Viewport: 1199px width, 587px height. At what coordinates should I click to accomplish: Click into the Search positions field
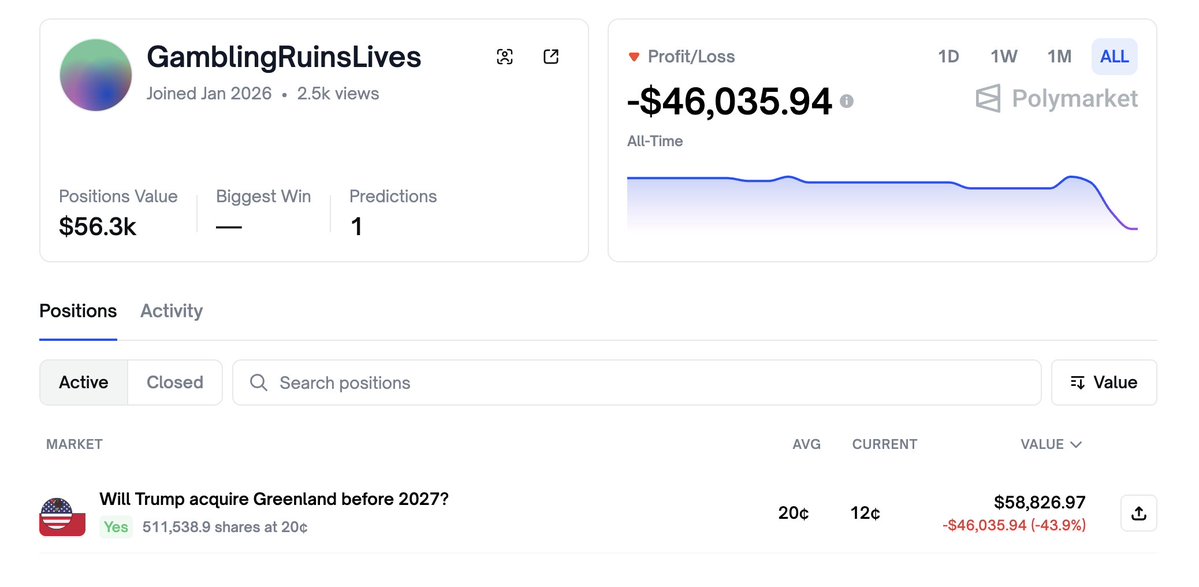click(x=636, y=382)
